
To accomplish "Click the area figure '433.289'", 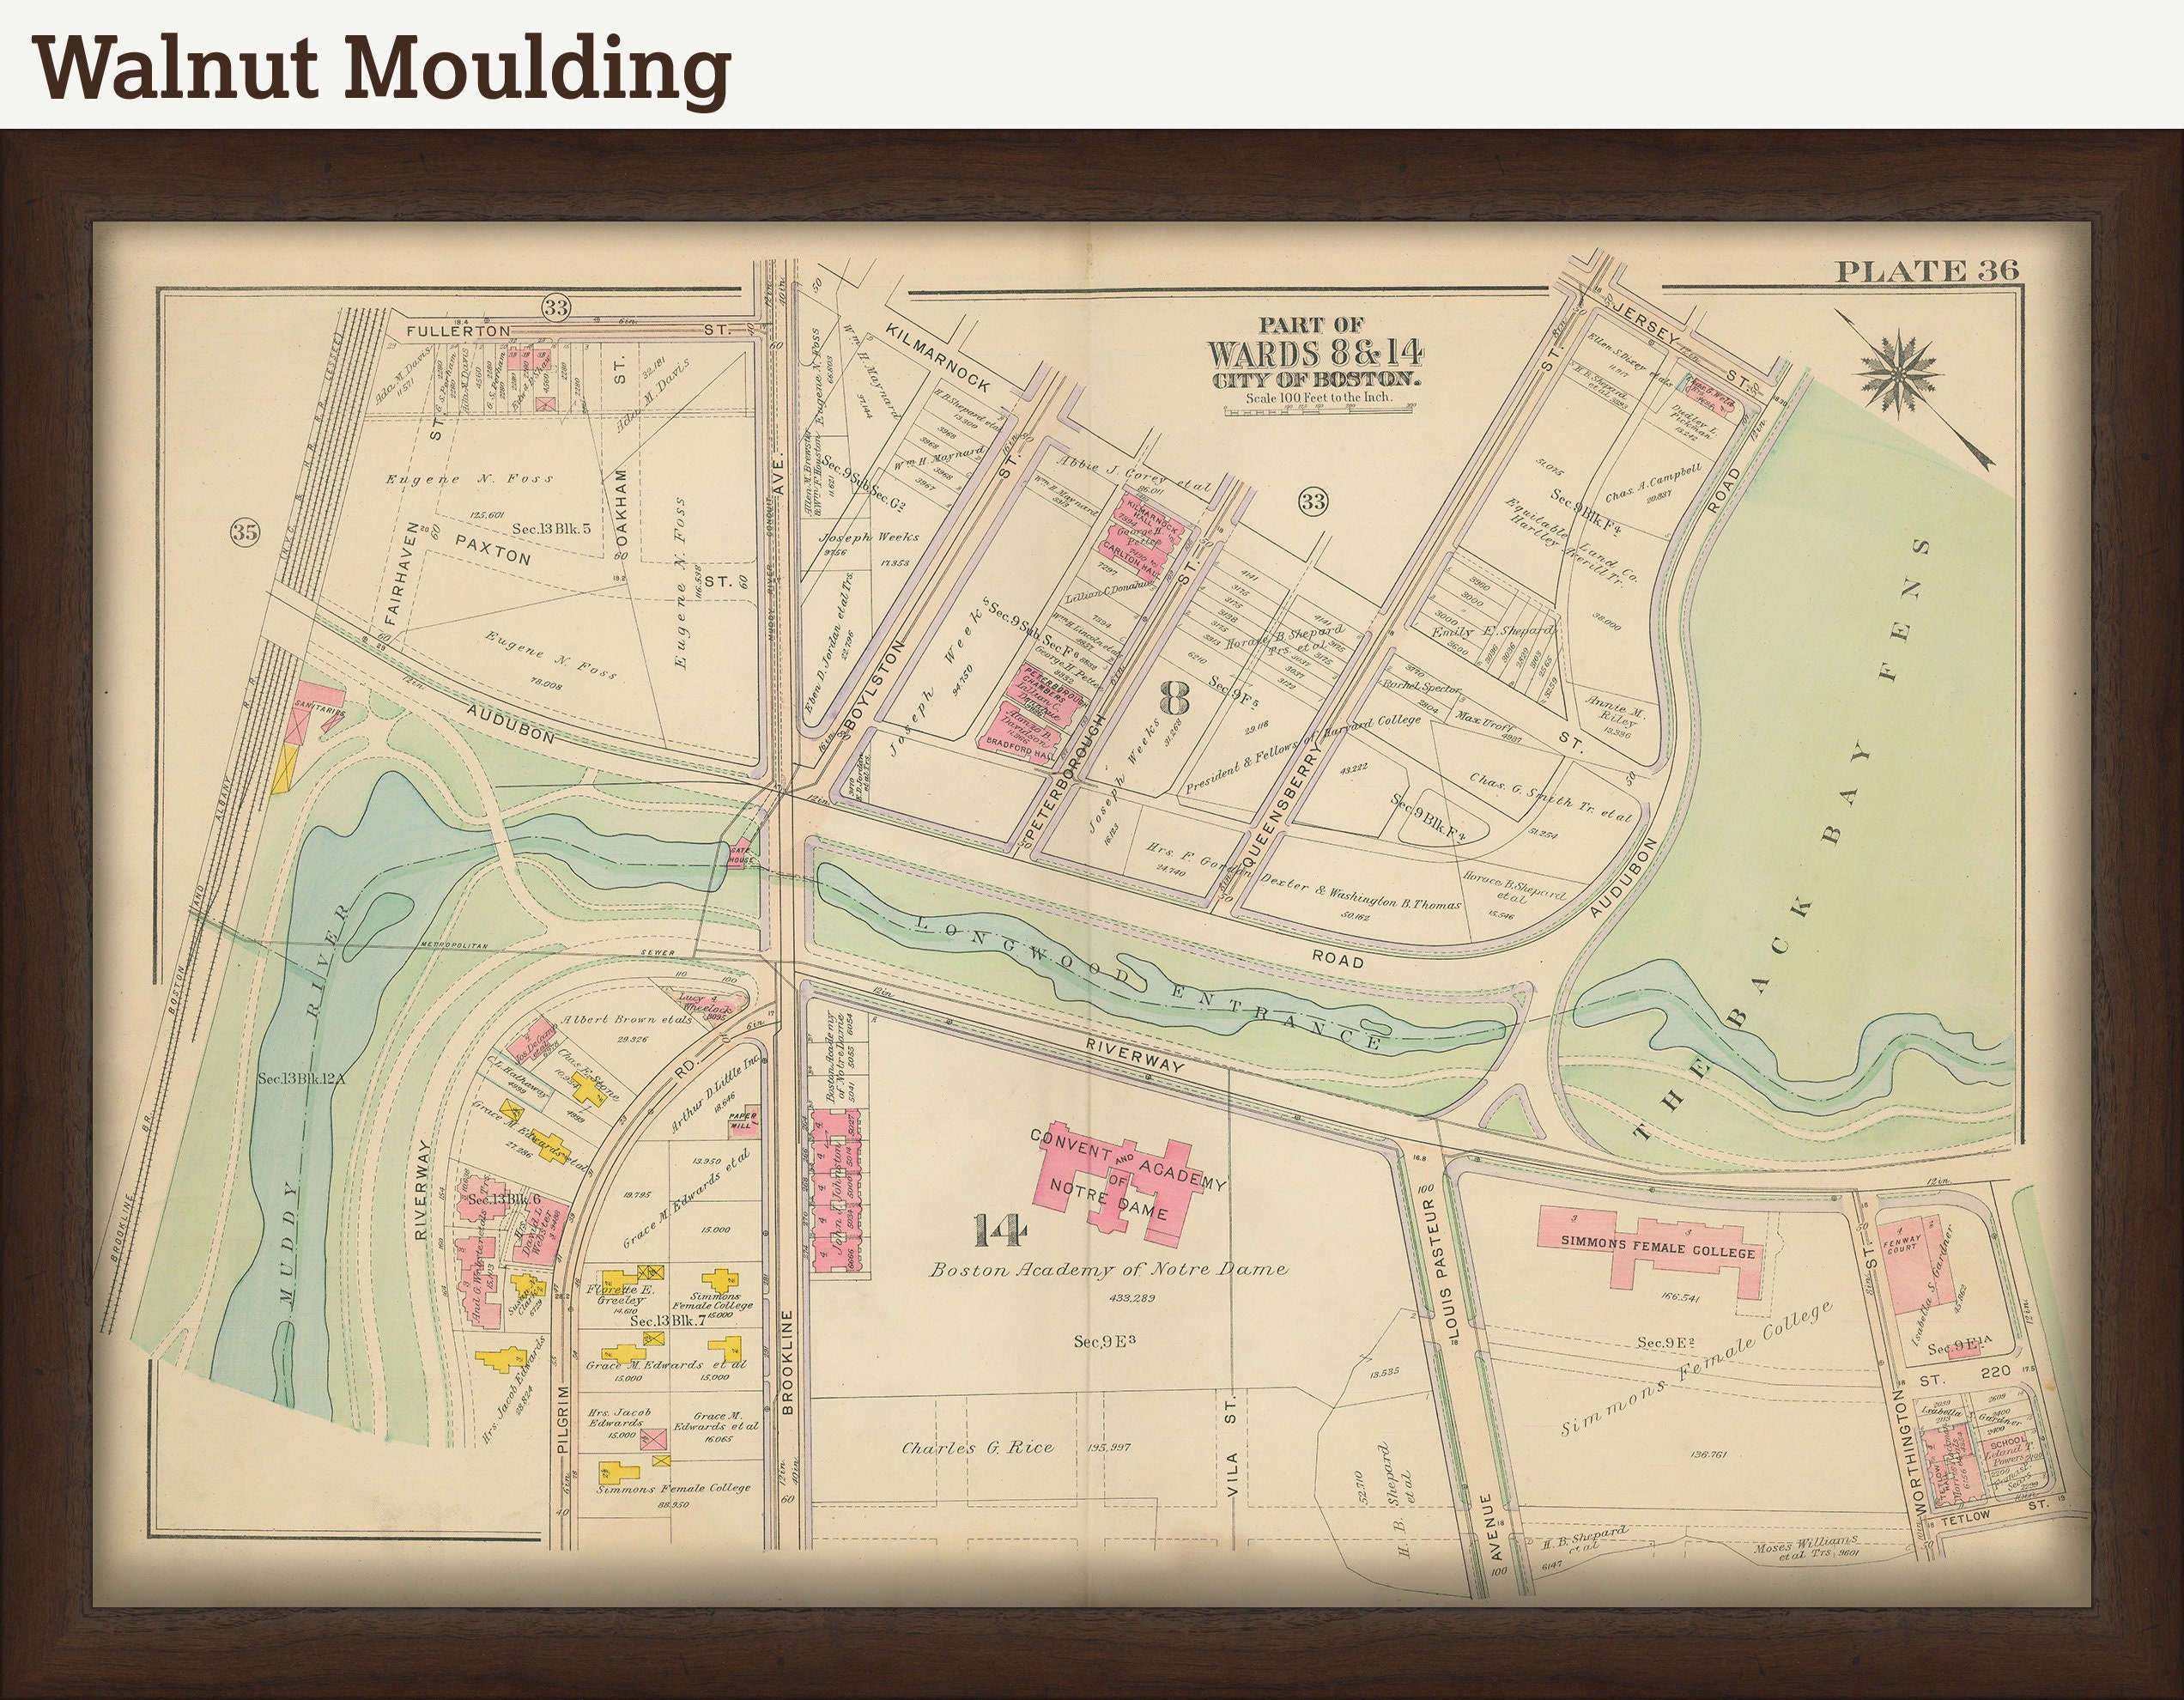I will click(x=1132, y=1299).
